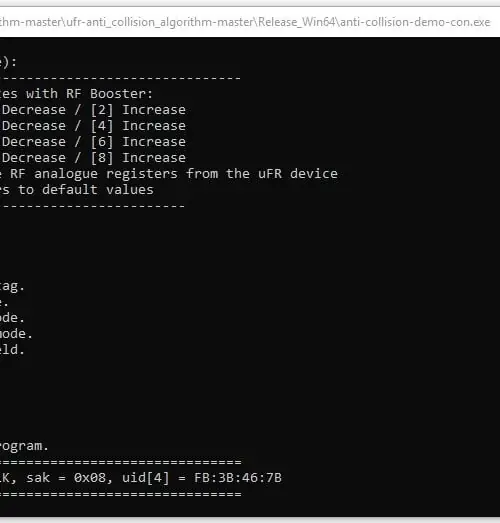Click Decrease on the [6] Increase row
This screenshot has height=523, width=500.
[34, 142]
